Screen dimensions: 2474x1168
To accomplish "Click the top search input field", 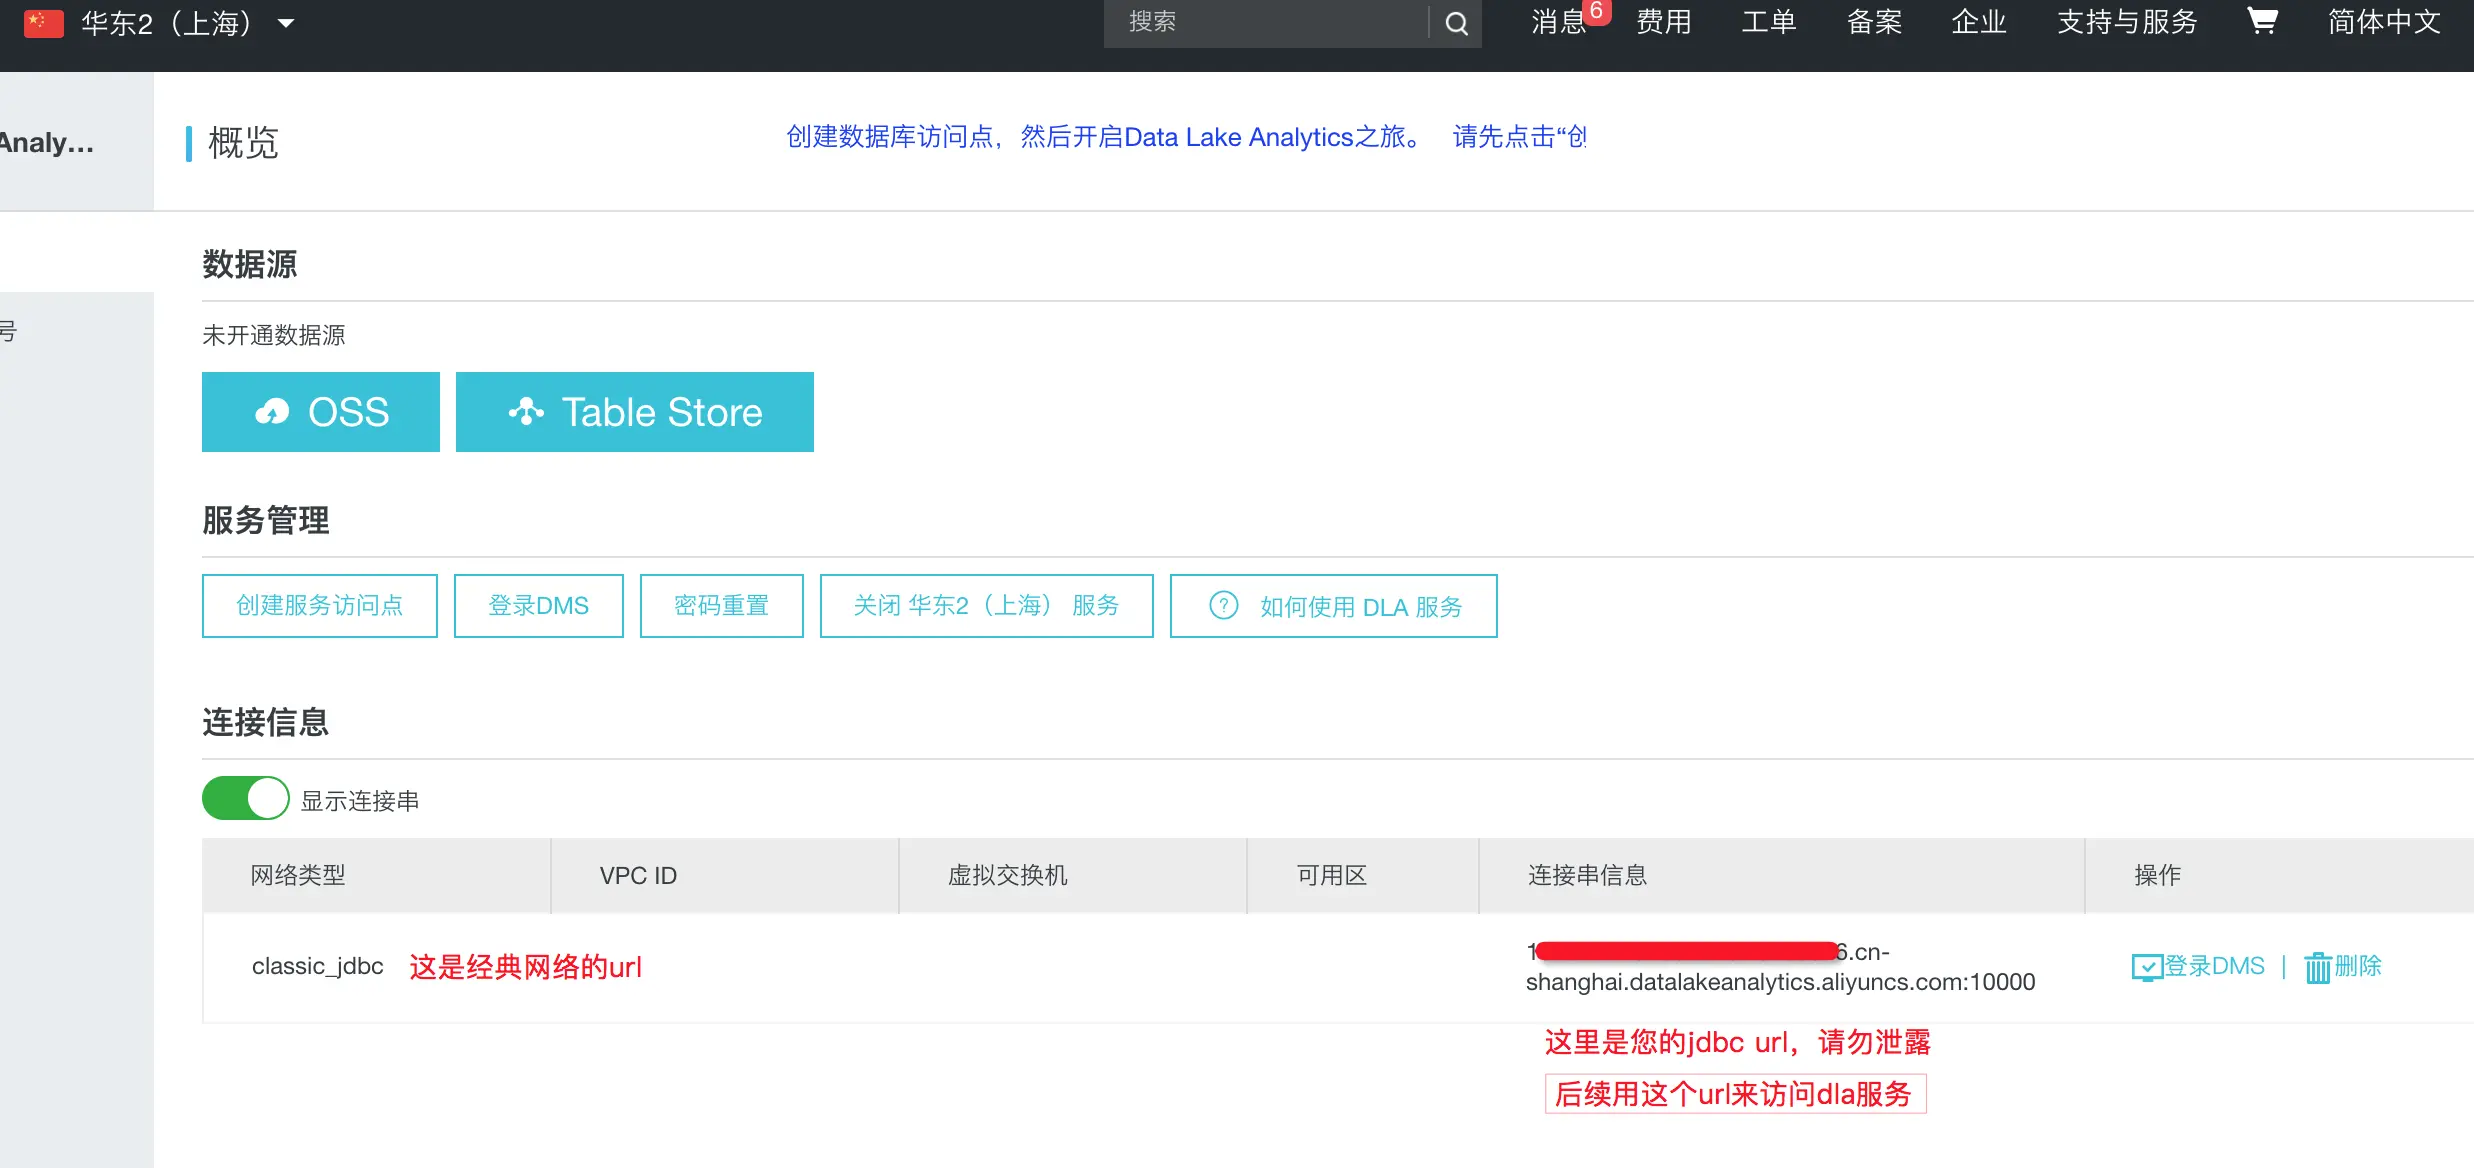I will point(1265,23).
